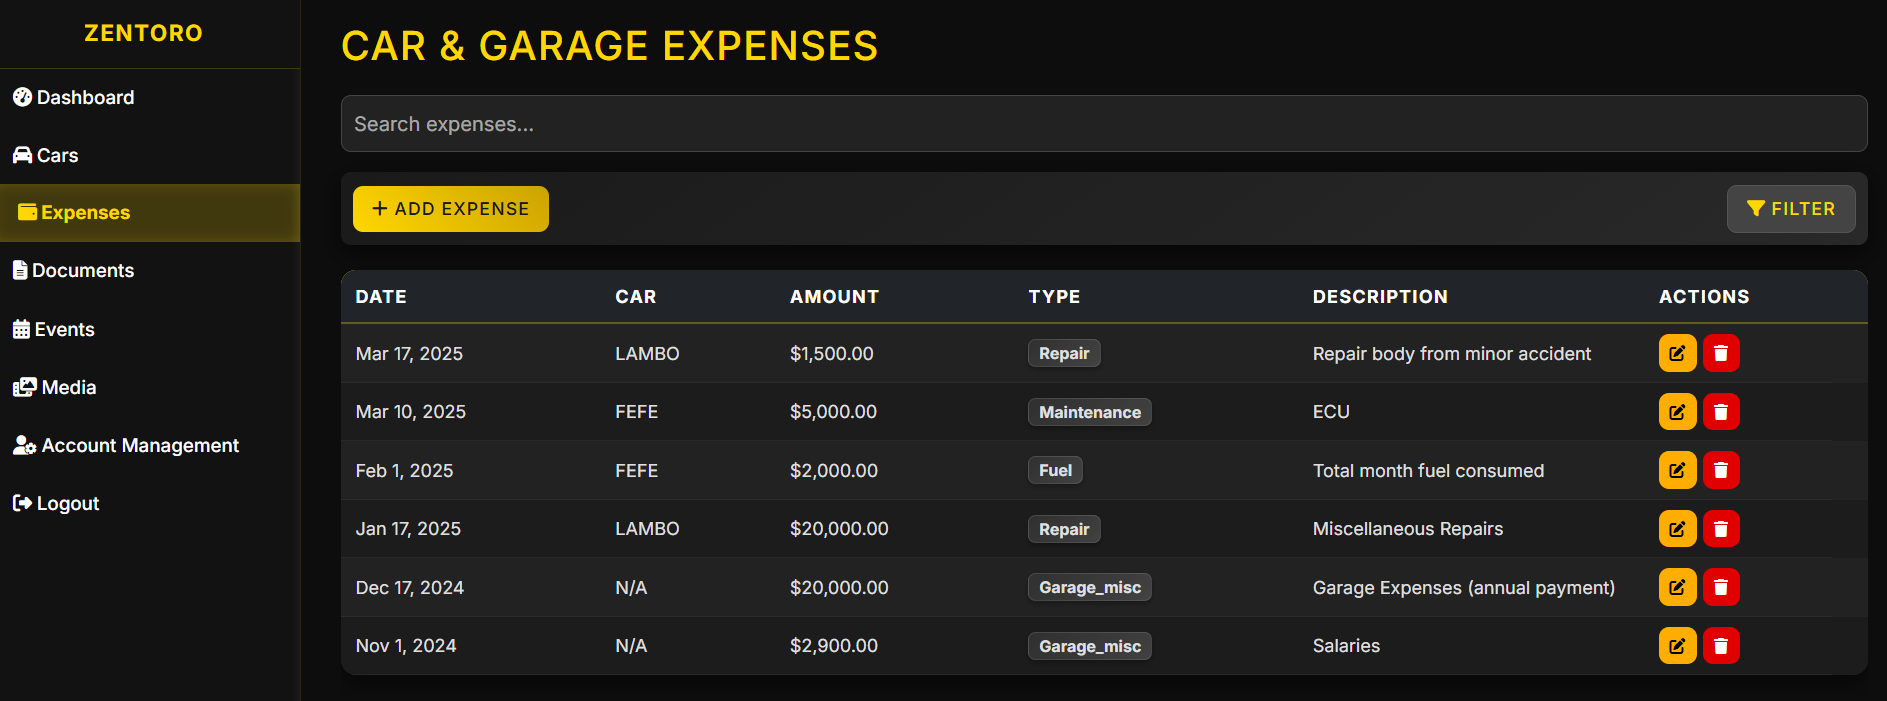
Task: Edit the Salaries expense entry
Action: [x=1677, y=645]
